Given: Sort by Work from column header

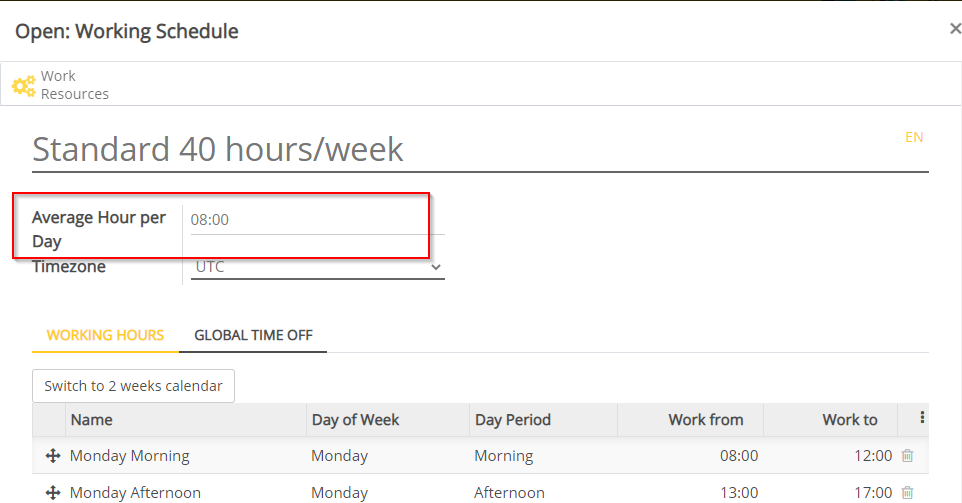Looking at the screenshot, I should 705,420.
